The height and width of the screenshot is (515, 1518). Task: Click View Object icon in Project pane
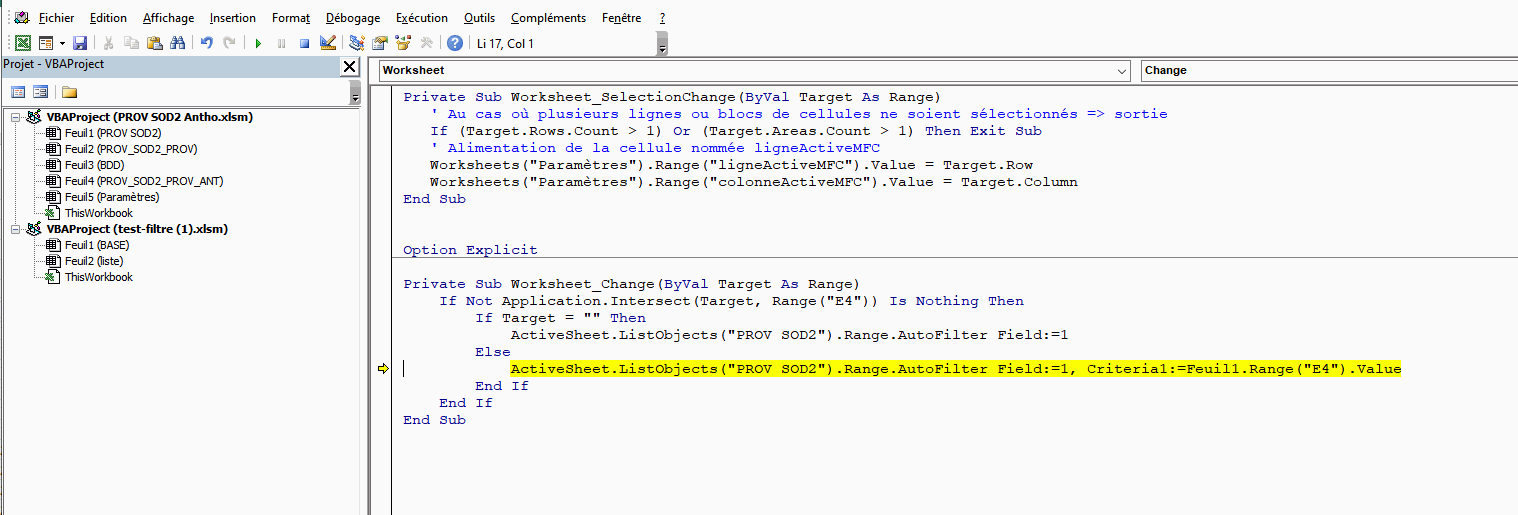(x=41, y=92)
